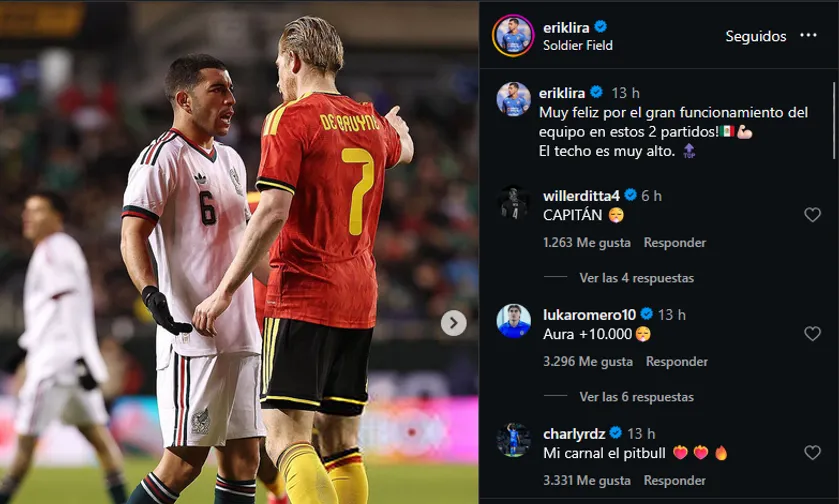The height and width of the screenshot is (504, 839).
Task: View the 3.331 Me gusta likes list
Action: click(586, 480)
